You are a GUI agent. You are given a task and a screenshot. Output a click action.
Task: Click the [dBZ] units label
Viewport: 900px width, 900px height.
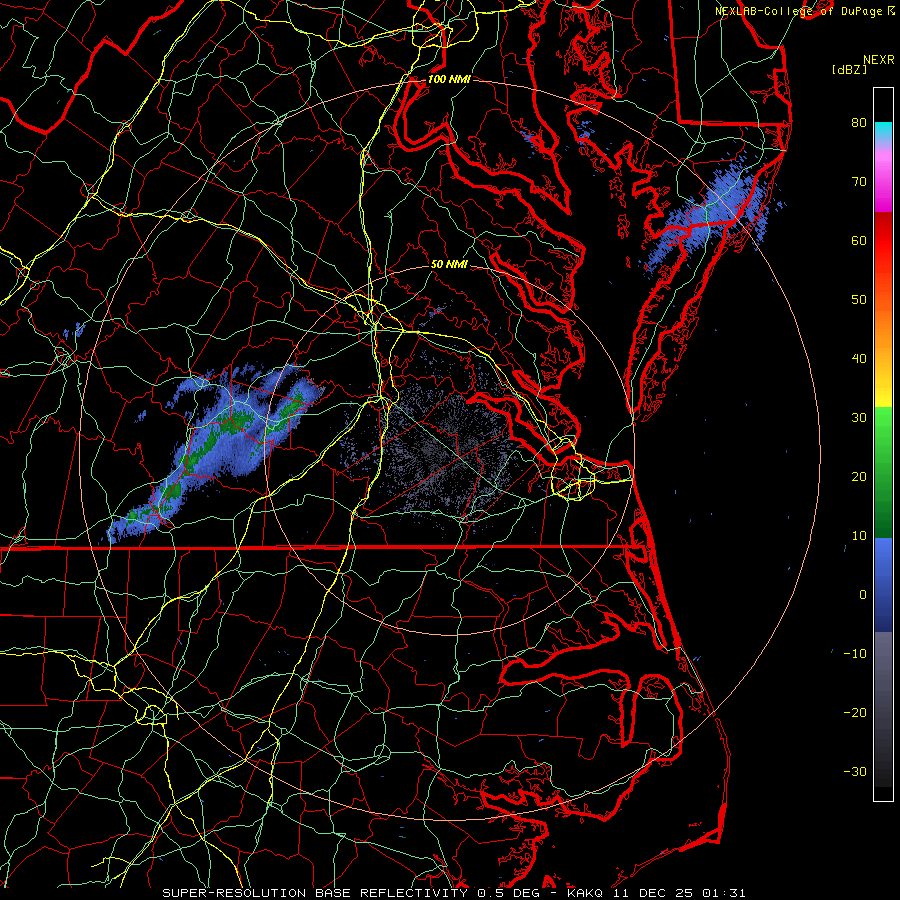click(849, 70)
